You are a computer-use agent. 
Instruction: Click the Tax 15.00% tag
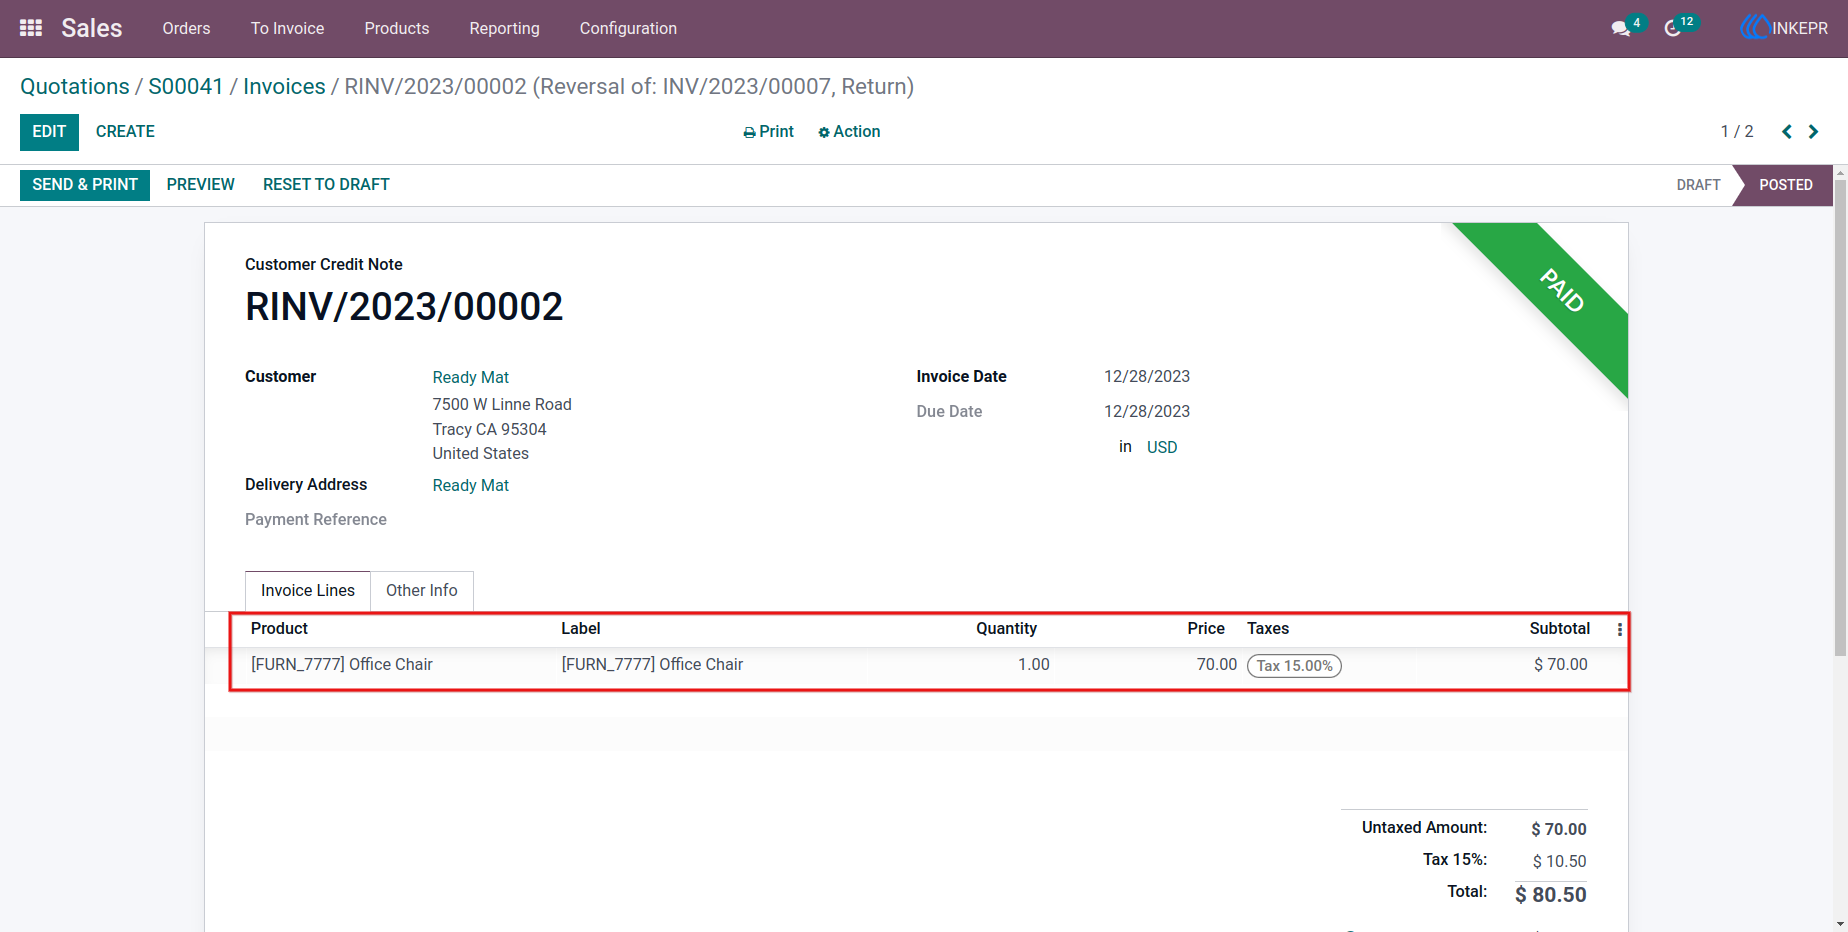click(1294, 666)
